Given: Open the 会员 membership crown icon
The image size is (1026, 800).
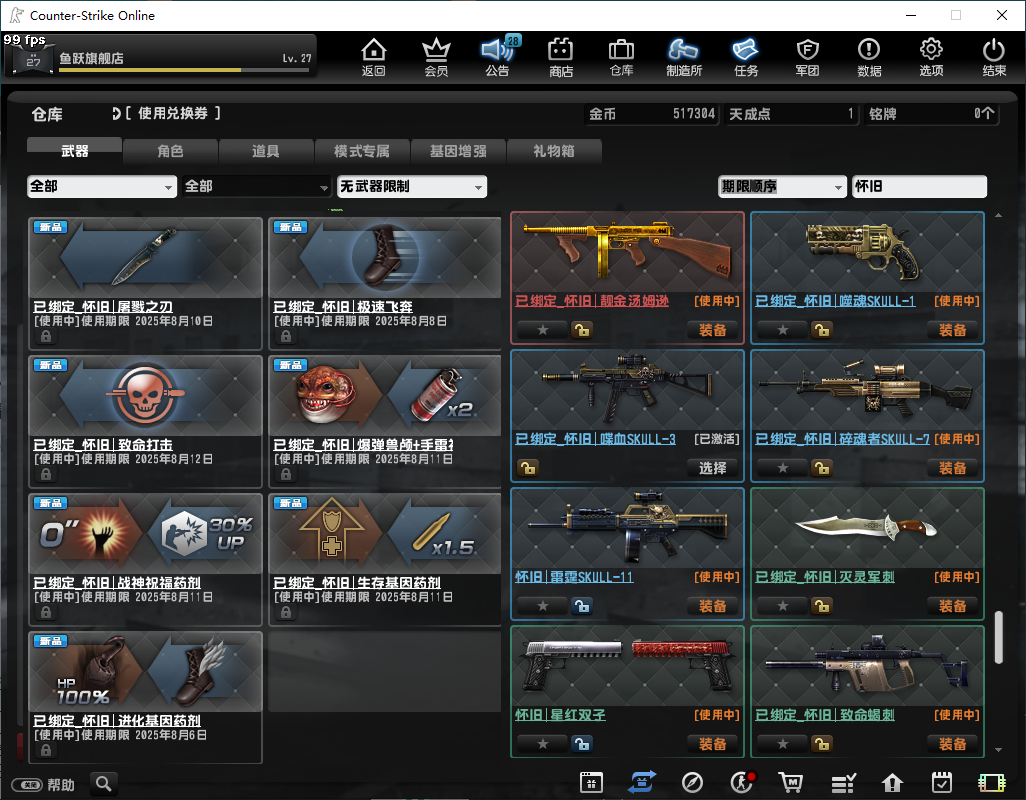Looking at the screenshot, I should pos(436,57).
